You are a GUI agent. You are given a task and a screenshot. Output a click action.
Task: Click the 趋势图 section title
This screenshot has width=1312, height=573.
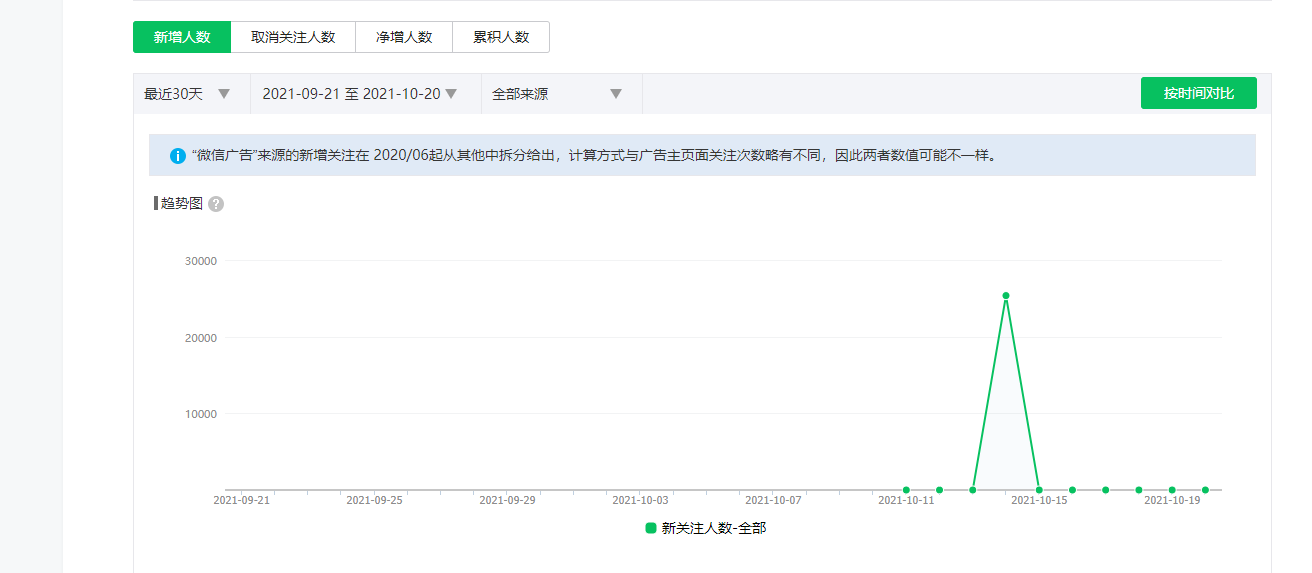coord(181,203)
